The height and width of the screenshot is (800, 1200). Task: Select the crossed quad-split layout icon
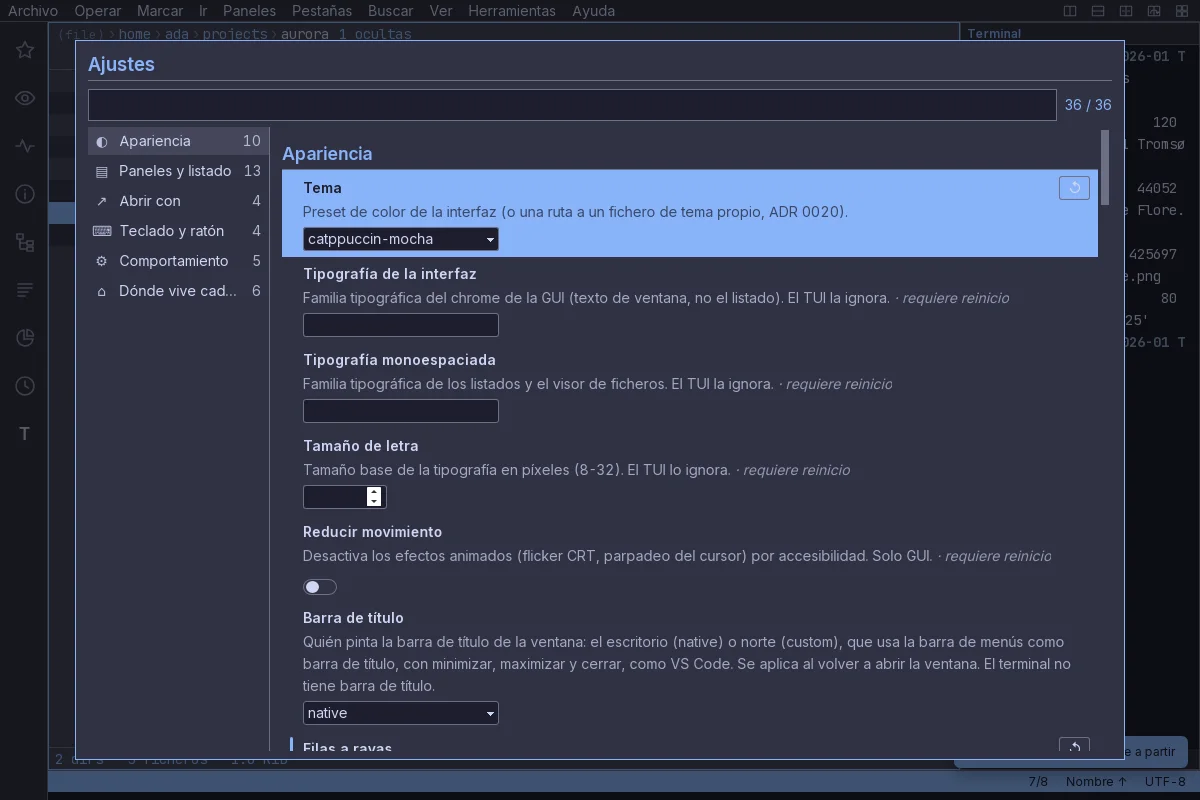coord(1126,11)
